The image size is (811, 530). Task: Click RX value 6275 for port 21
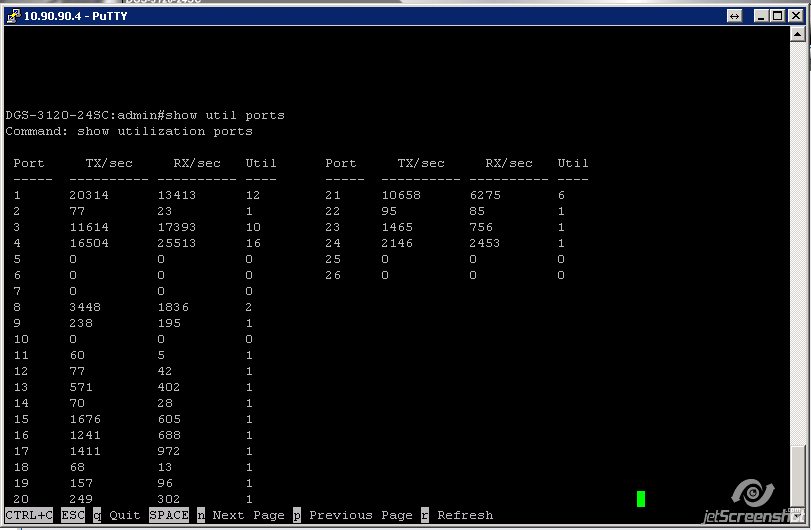485,195
